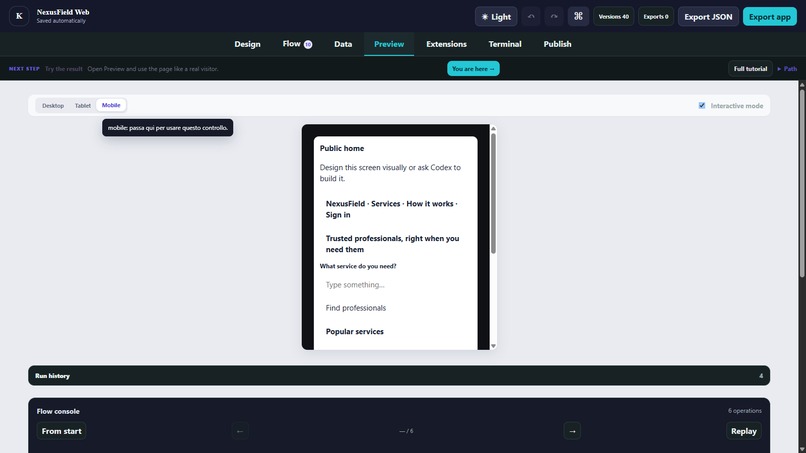806x453 pixels.
Task: Switch preview to Desktop size
Action: point(53,105)
